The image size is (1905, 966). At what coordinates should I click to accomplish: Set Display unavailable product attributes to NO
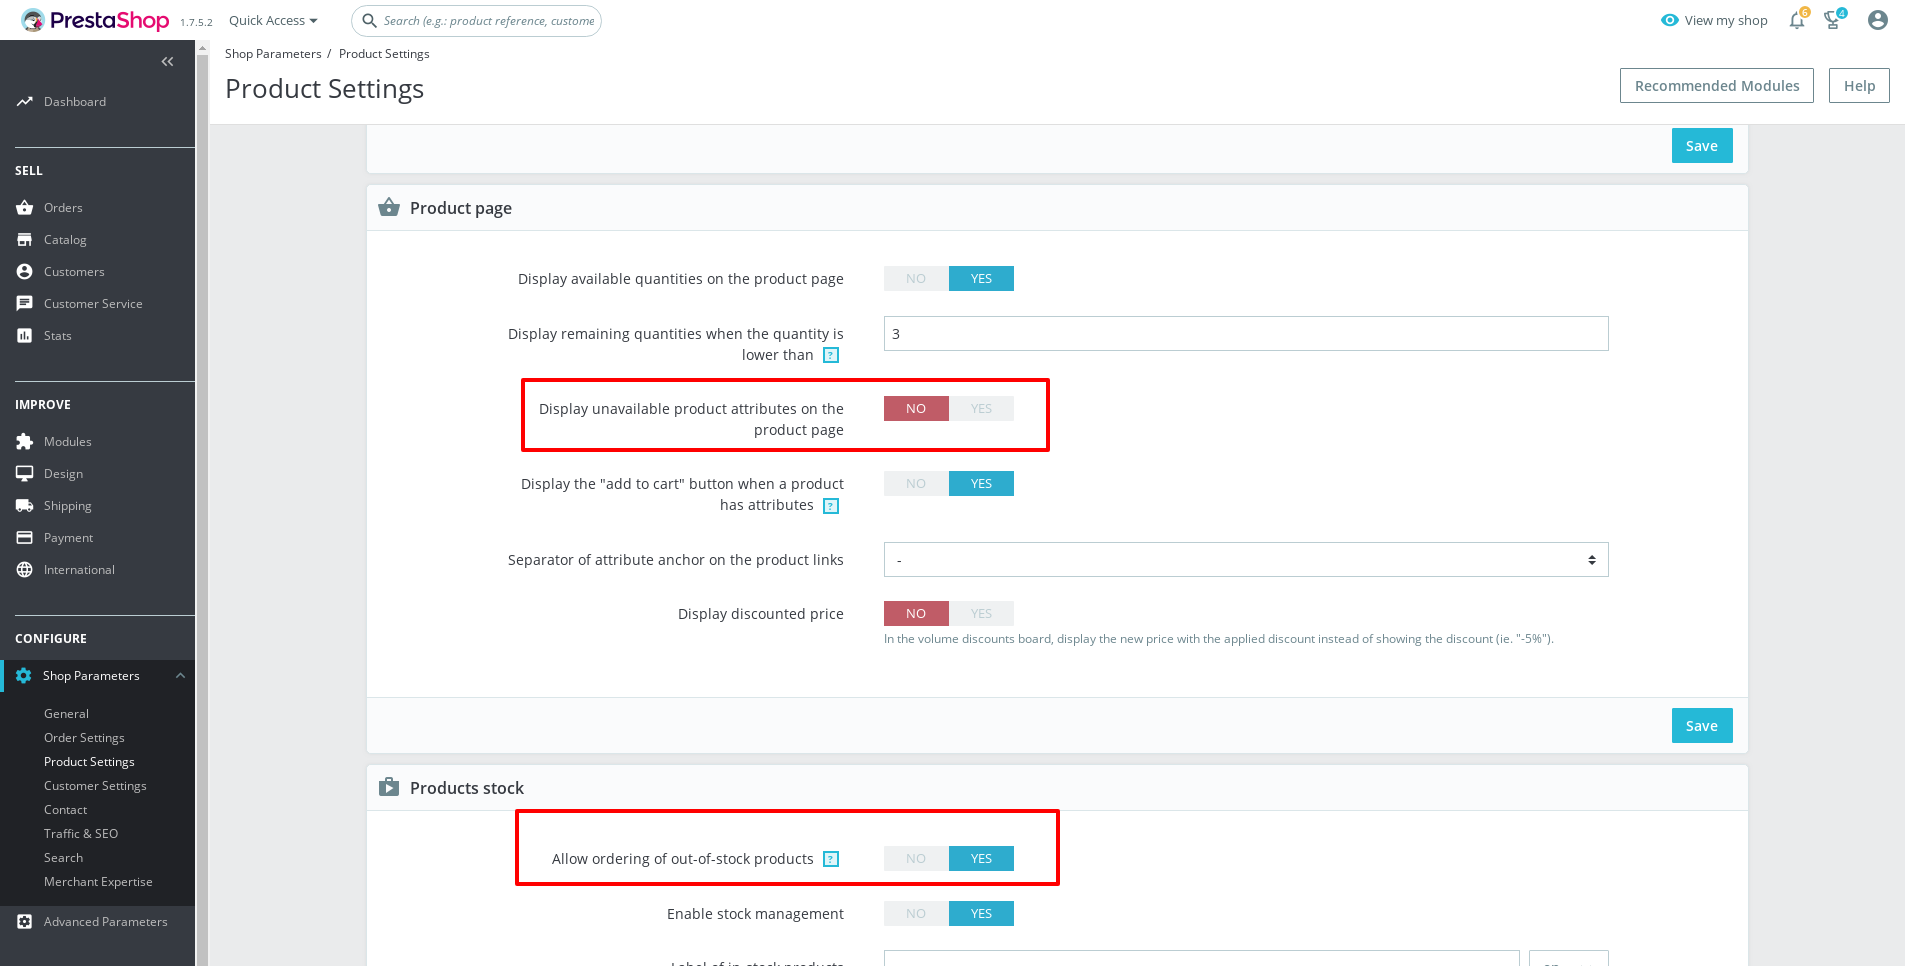(916, 409)
